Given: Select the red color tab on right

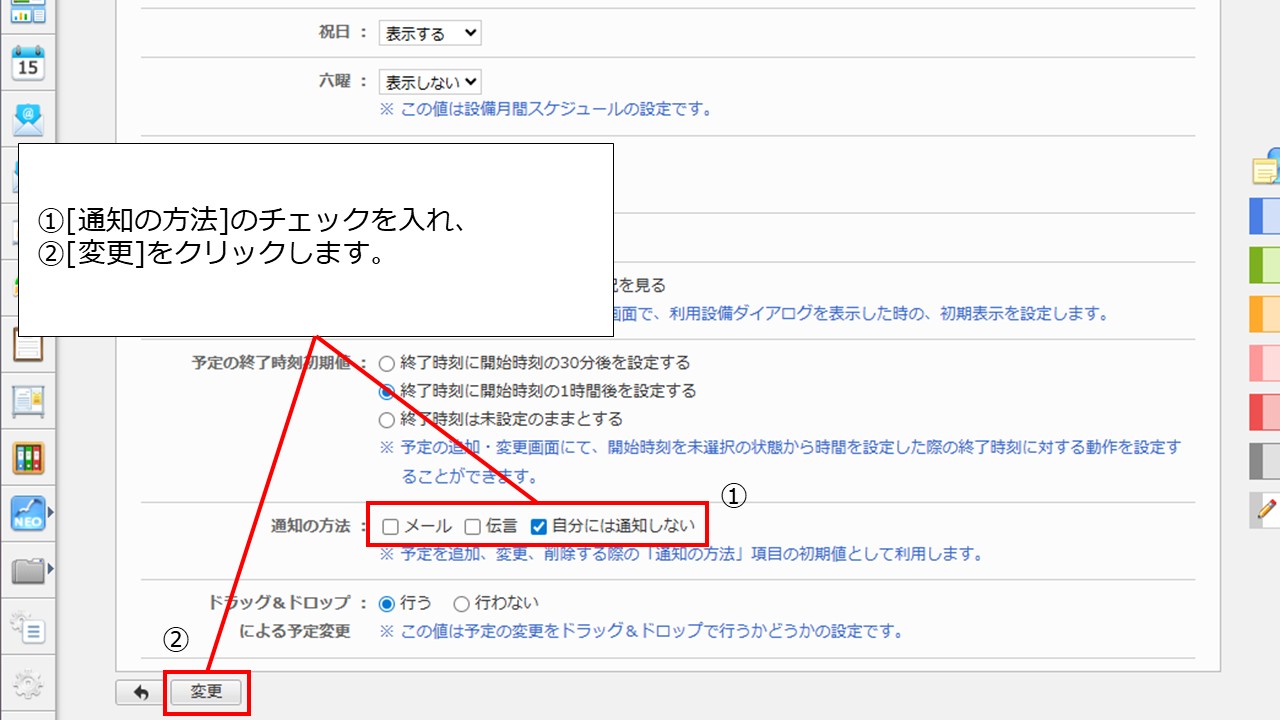Looking at the screenshot, I should [1266, 412].
